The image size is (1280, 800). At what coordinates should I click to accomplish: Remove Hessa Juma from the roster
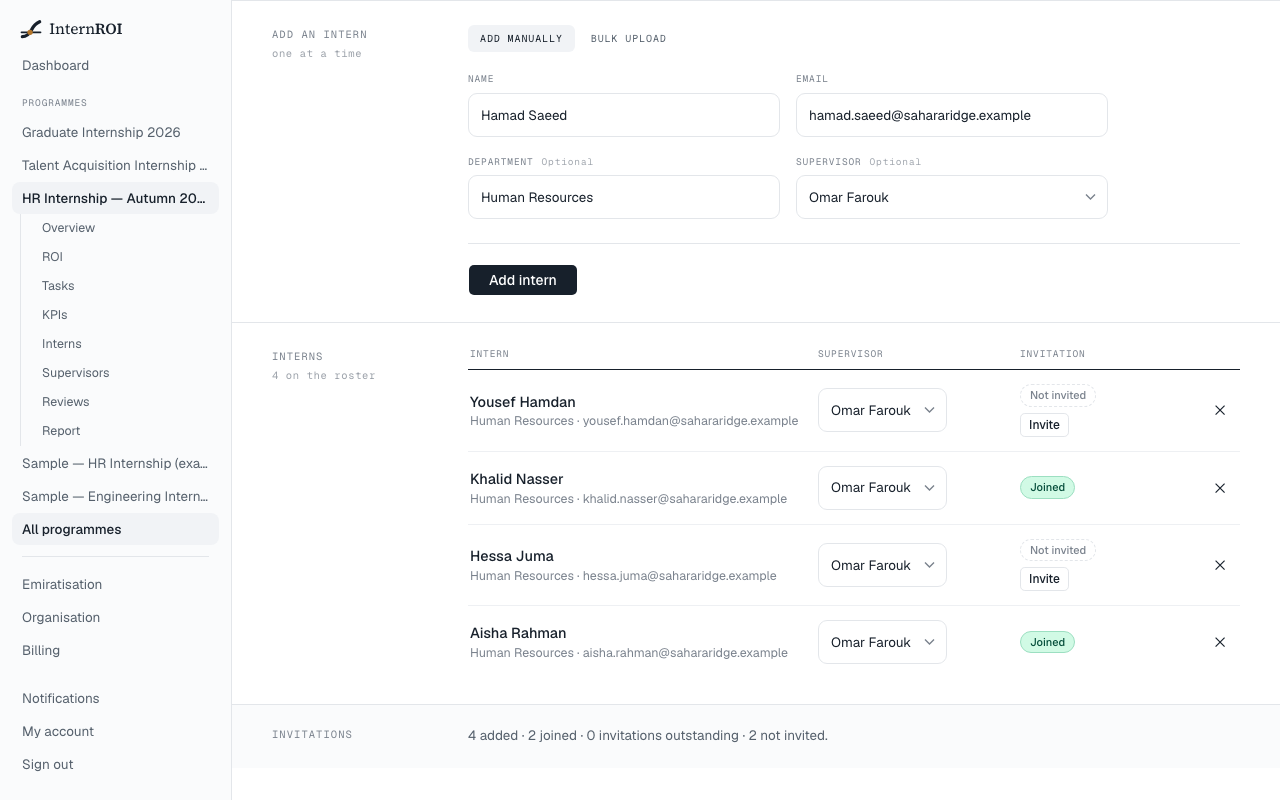(1220, 565)
